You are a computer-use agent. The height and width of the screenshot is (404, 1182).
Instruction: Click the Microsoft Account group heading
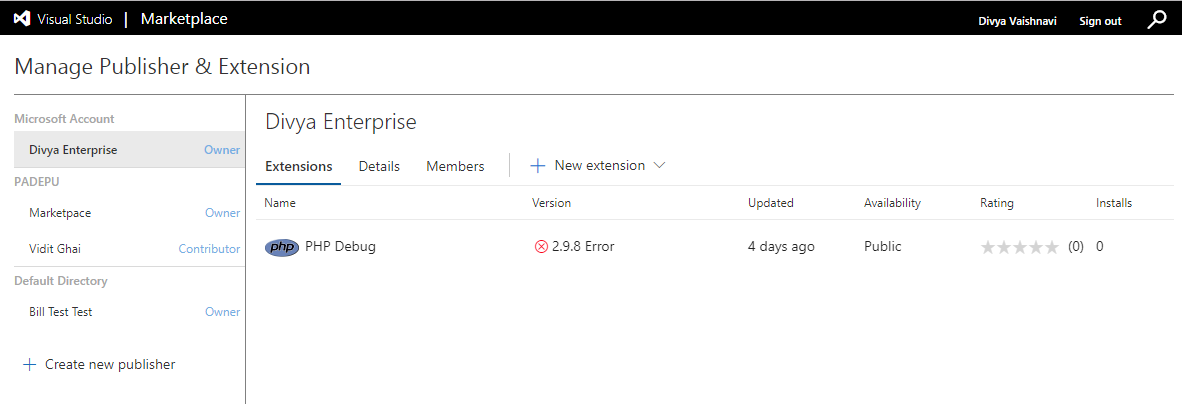(x=64, y=119)
